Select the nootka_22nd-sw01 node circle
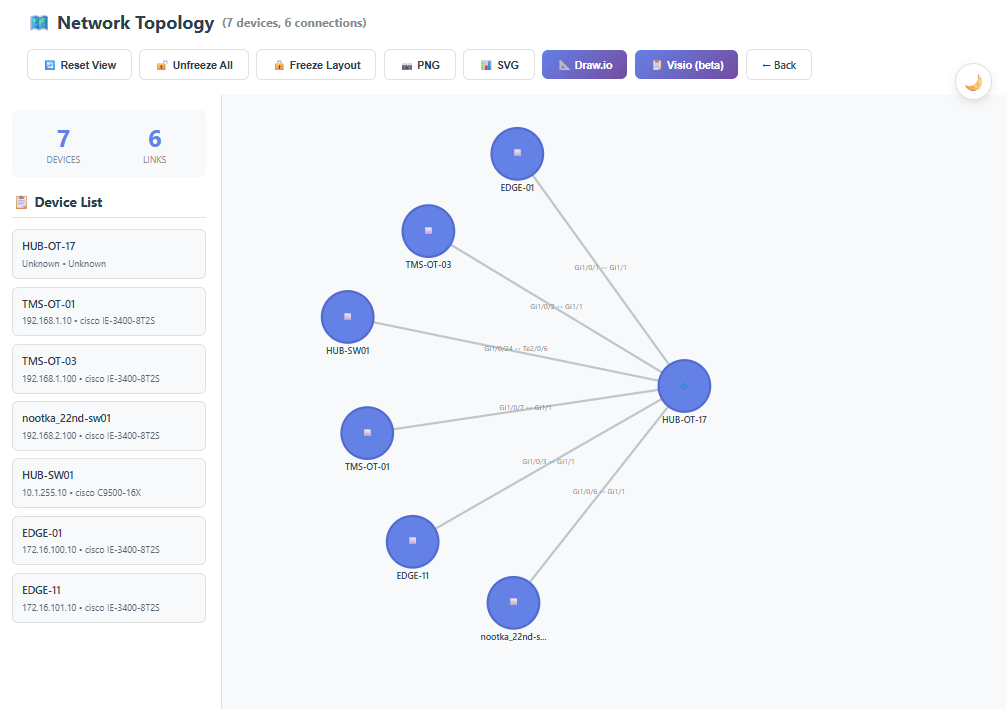Screen dimensions: 1006x709 coord(513,602)
